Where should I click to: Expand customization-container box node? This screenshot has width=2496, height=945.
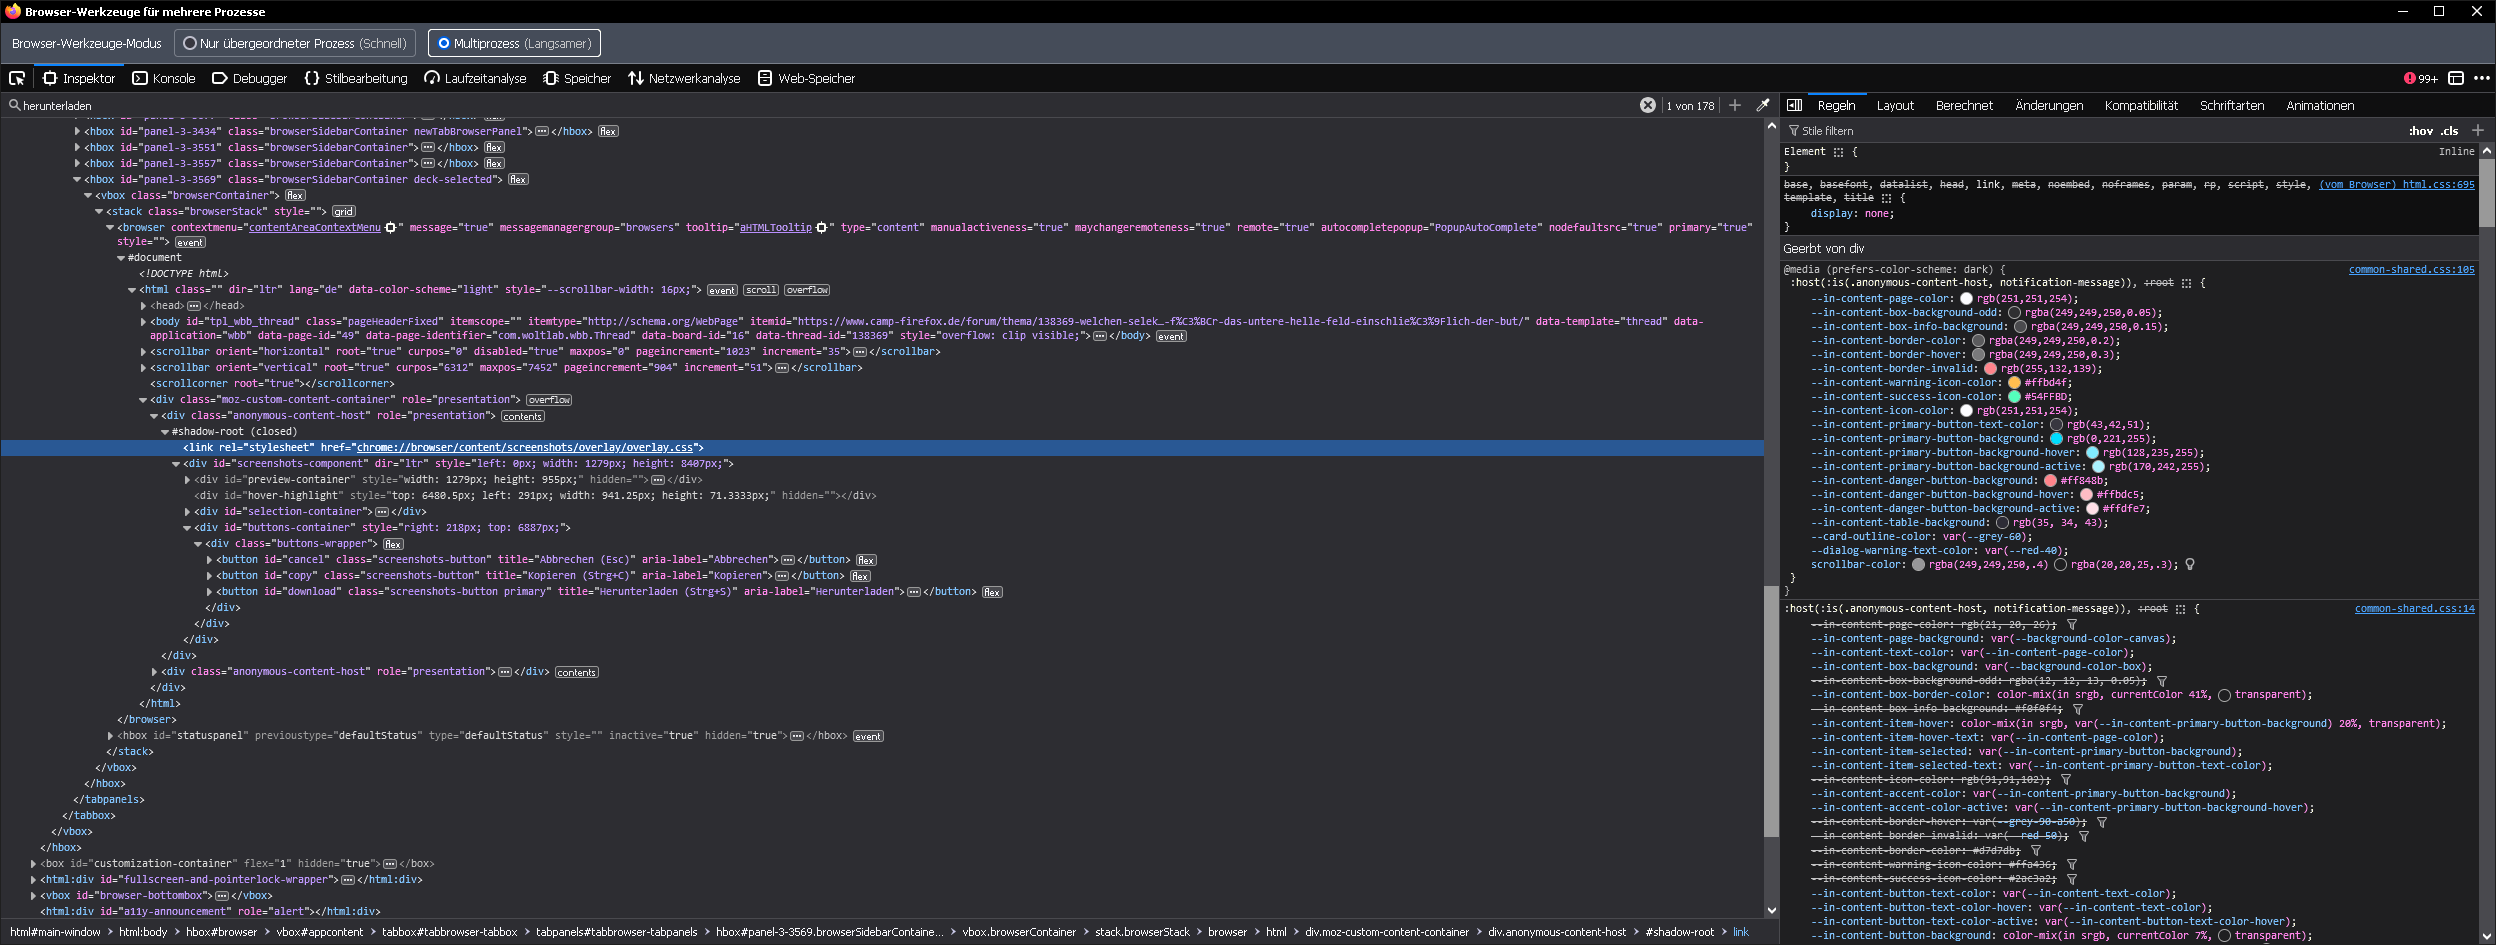33,864
